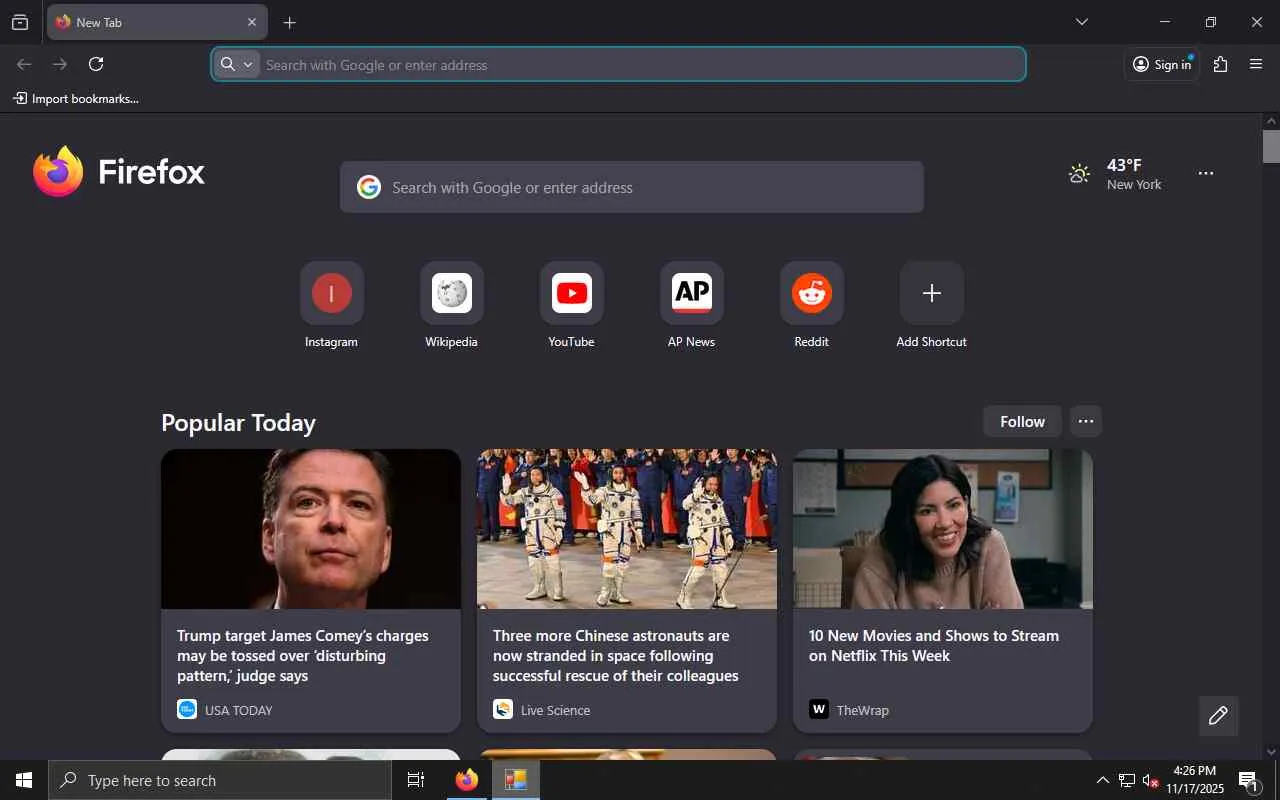Read 'Three more Chinese astronauts' headline
This screenshot has height=800, width=1280.
(616, 656)
